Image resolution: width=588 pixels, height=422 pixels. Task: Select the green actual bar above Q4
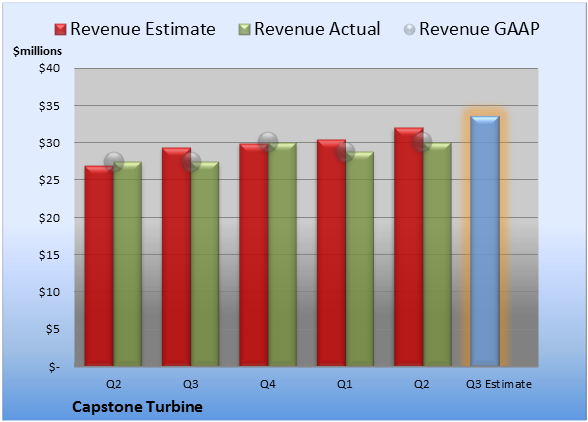pos(282,254)
